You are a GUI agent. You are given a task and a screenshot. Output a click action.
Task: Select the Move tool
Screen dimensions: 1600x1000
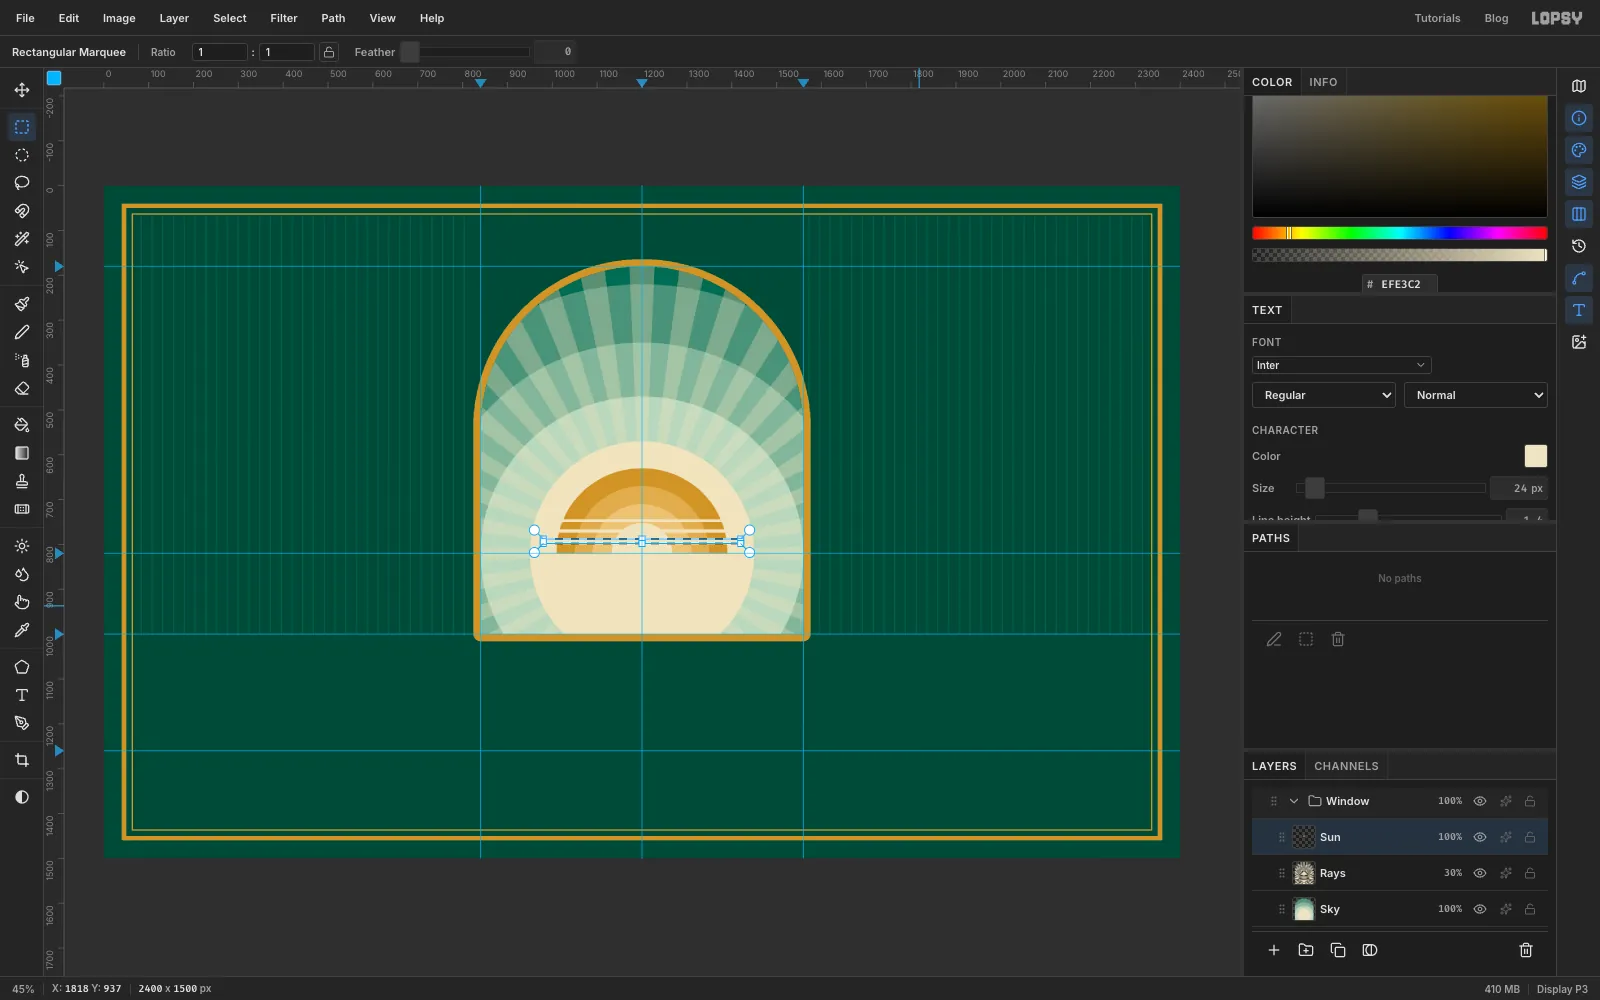[x=22, y=90]
